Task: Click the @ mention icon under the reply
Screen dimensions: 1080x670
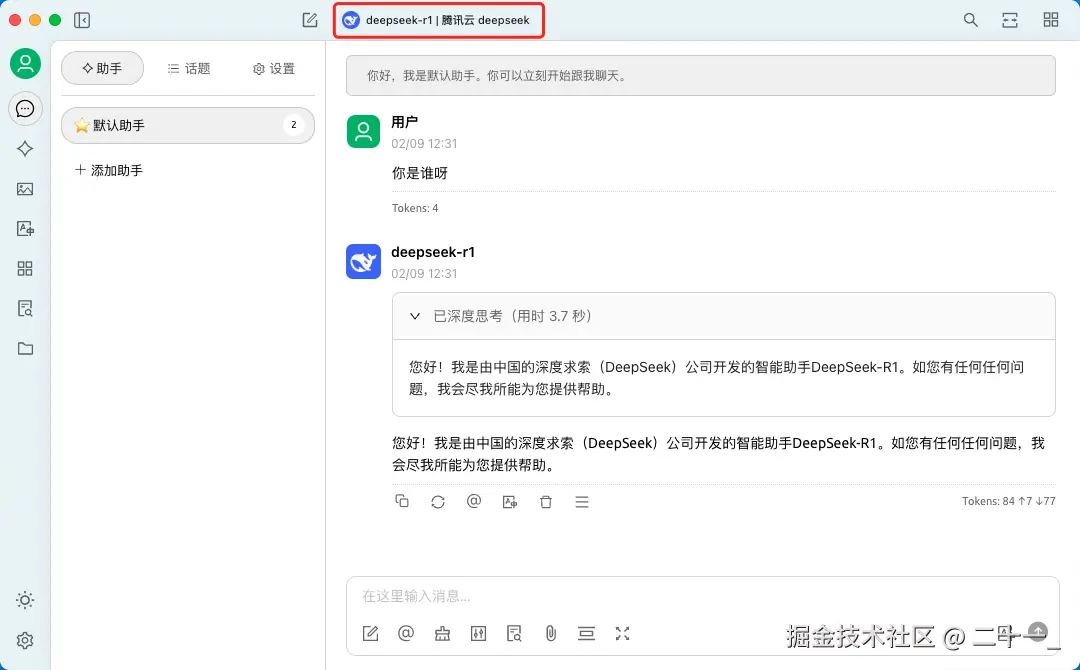Action: [x=474, y=501]
